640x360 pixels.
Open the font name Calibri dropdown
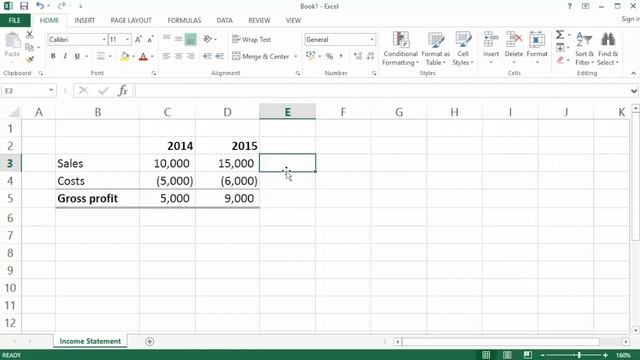click(104, 40)
